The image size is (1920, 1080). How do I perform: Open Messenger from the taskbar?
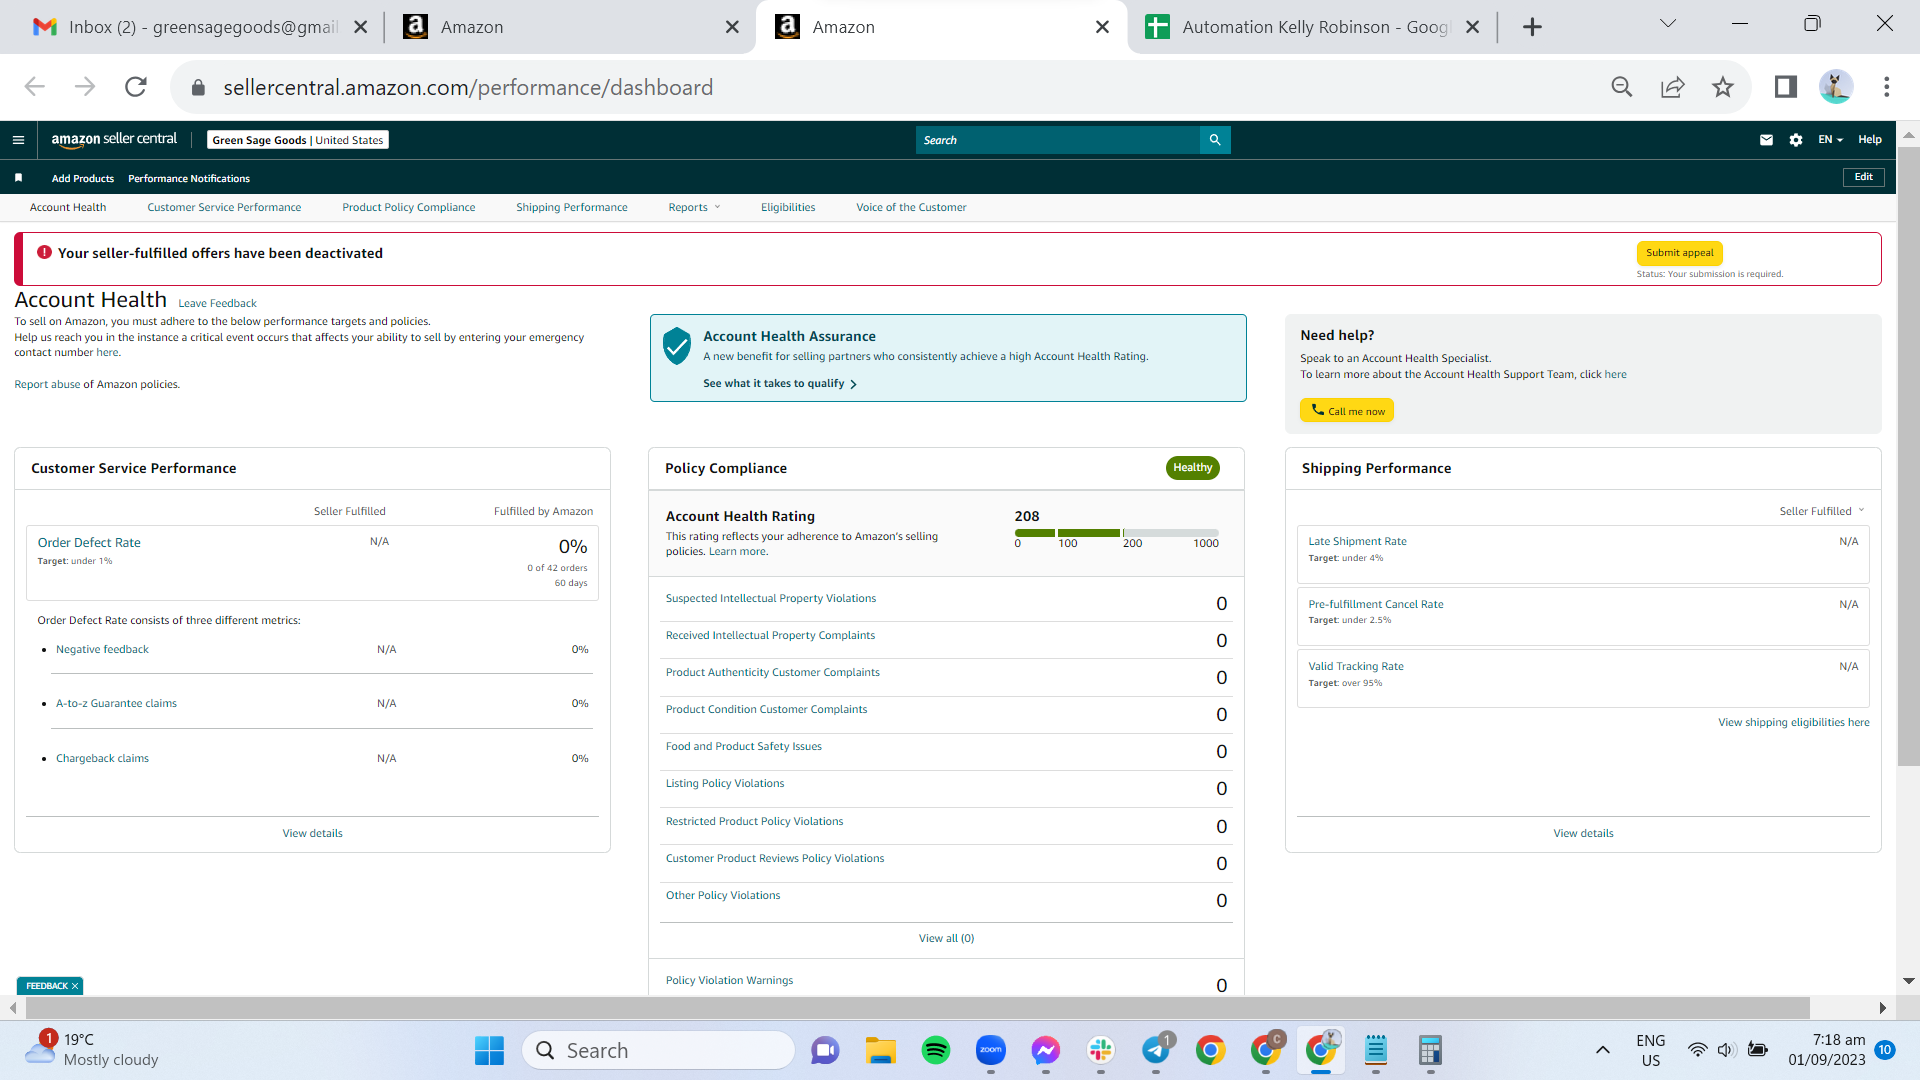coord(1046,1050)
